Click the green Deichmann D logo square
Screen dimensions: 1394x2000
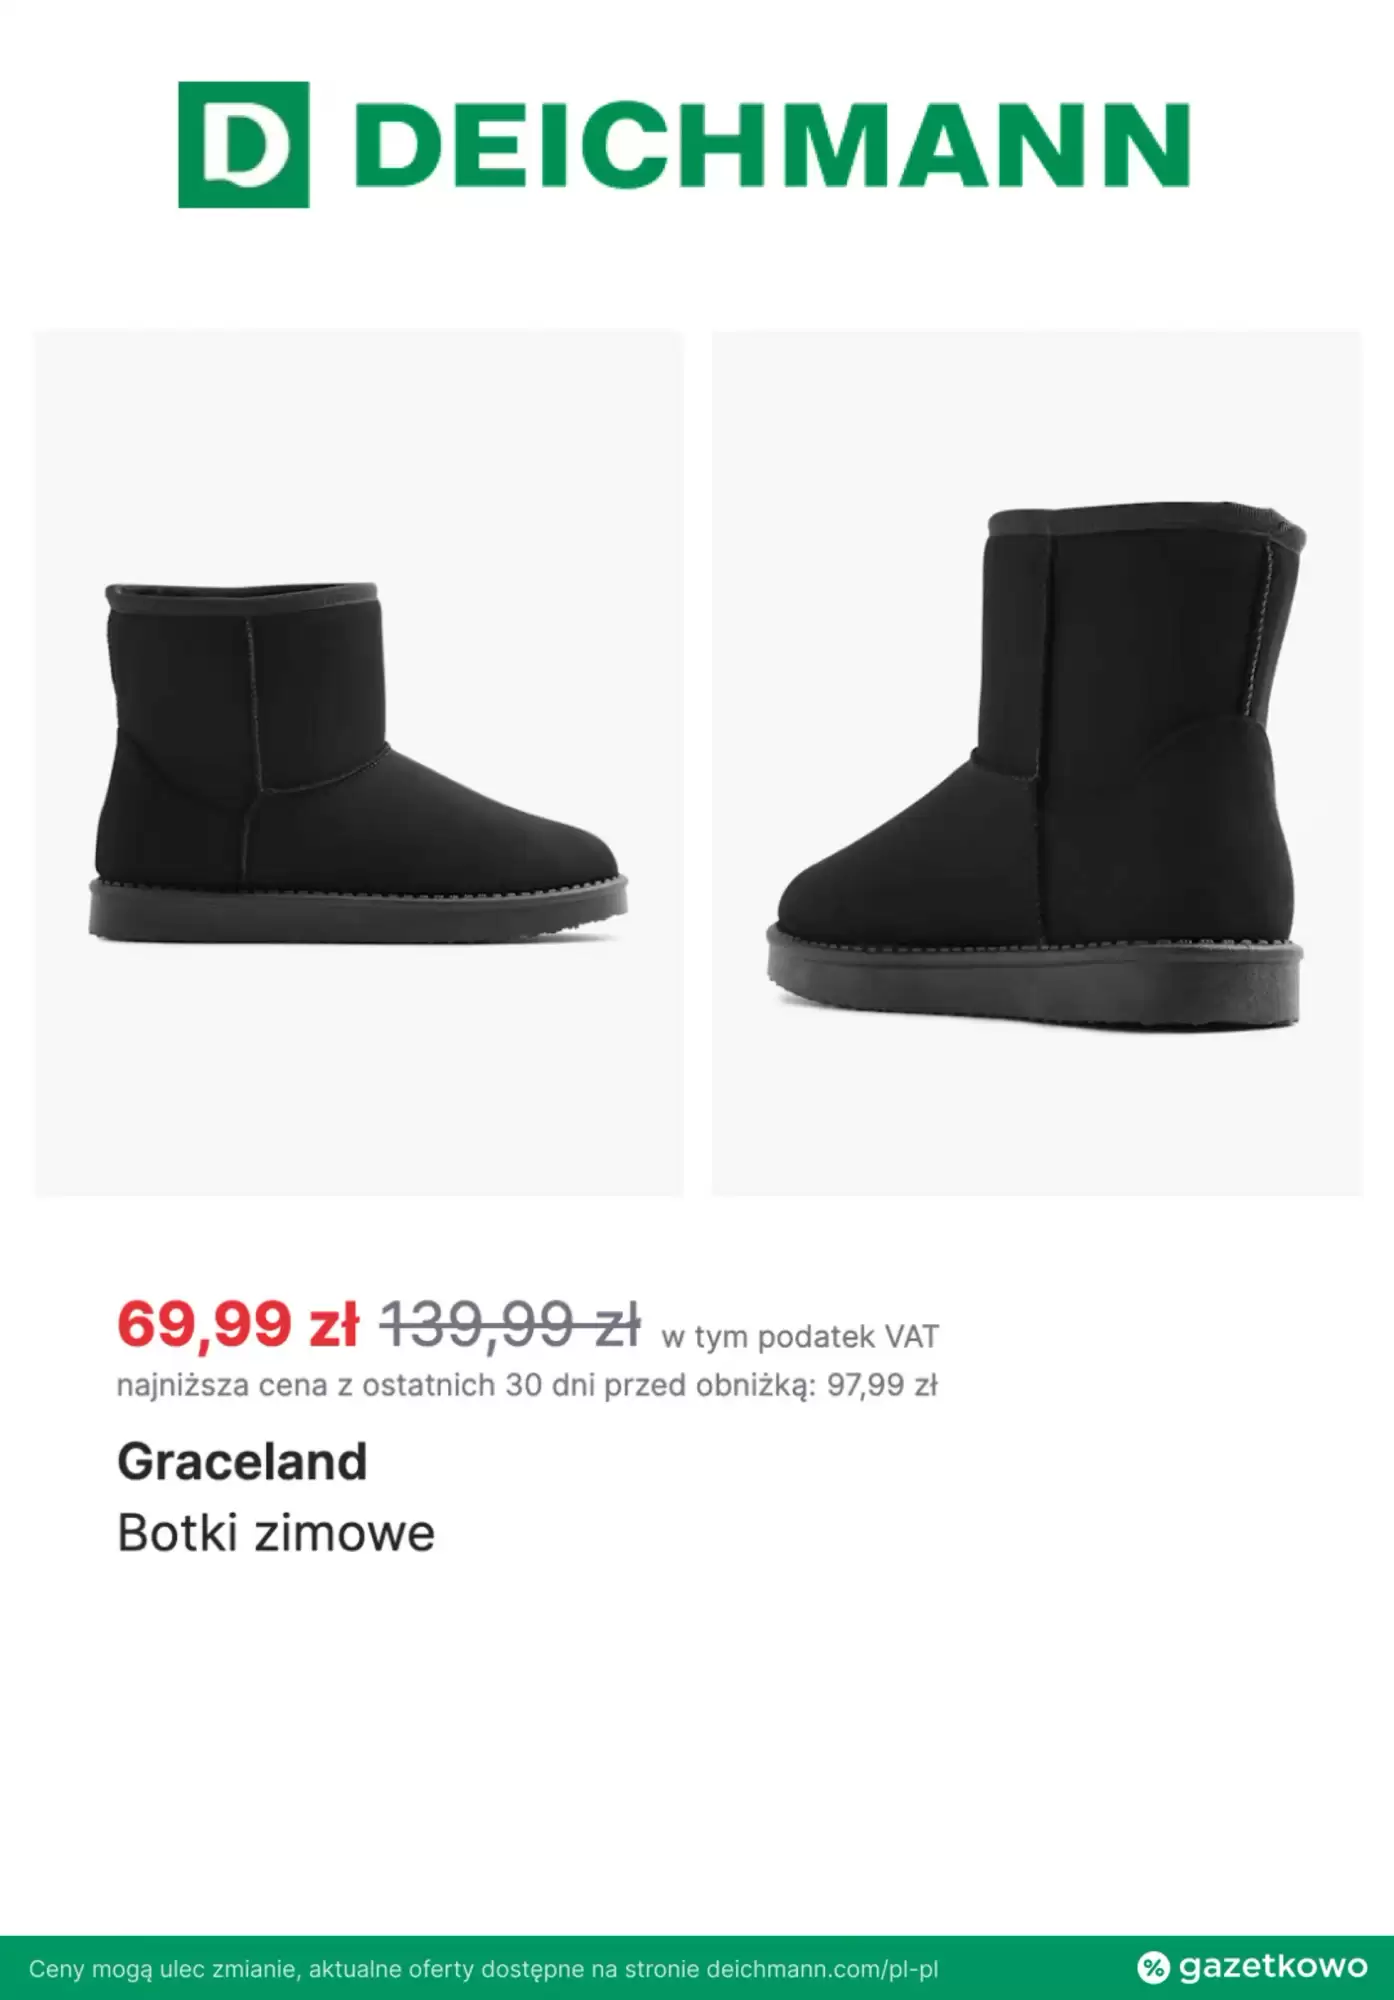(243, 145)
